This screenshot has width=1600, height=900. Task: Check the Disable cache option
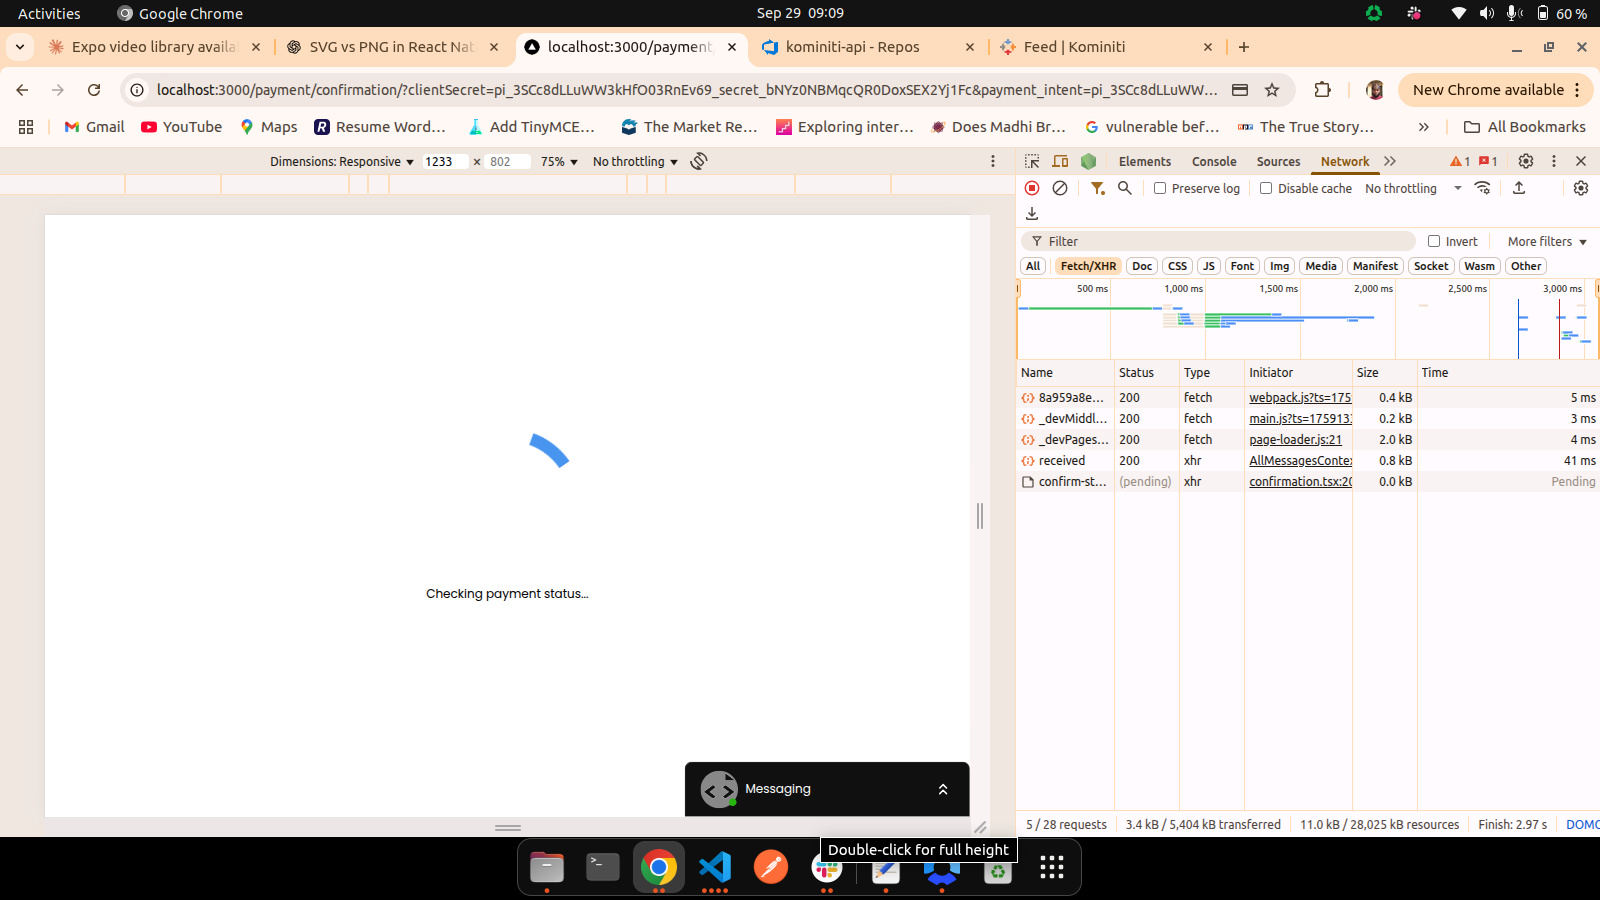[1266, 188]
